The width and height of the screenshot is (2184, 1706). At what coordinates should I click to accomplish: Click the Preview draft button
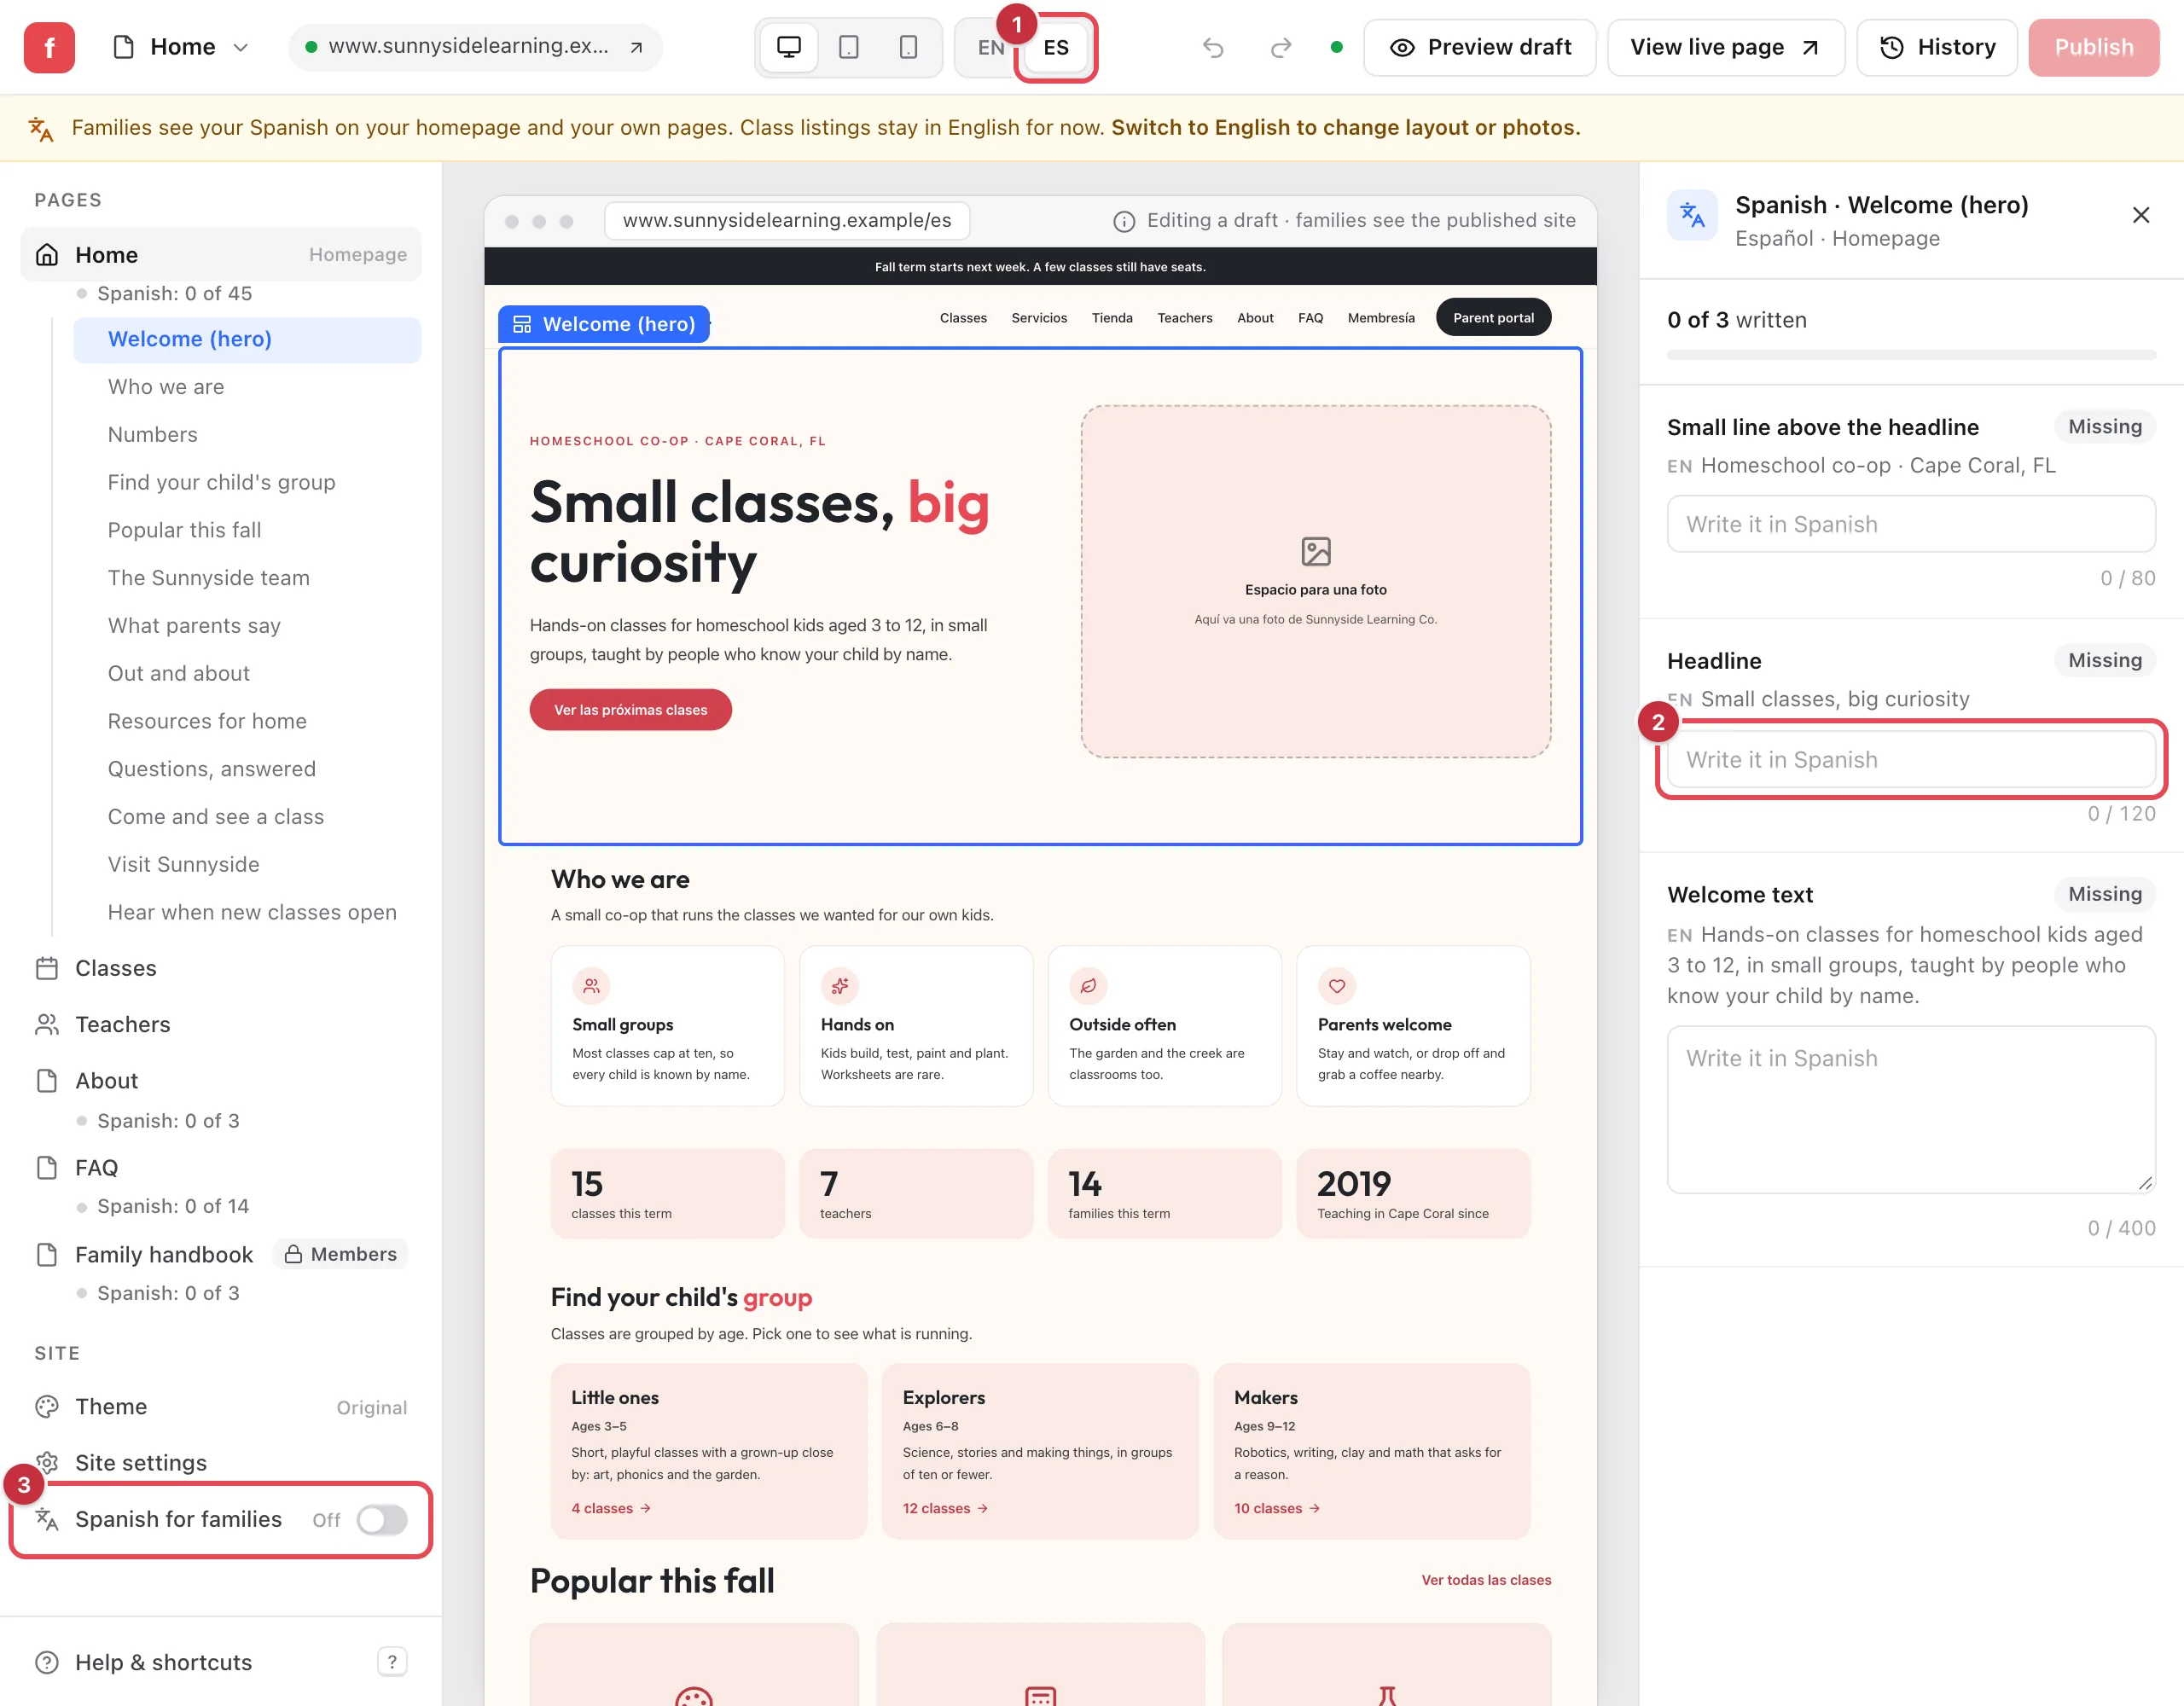(1479, 47)
